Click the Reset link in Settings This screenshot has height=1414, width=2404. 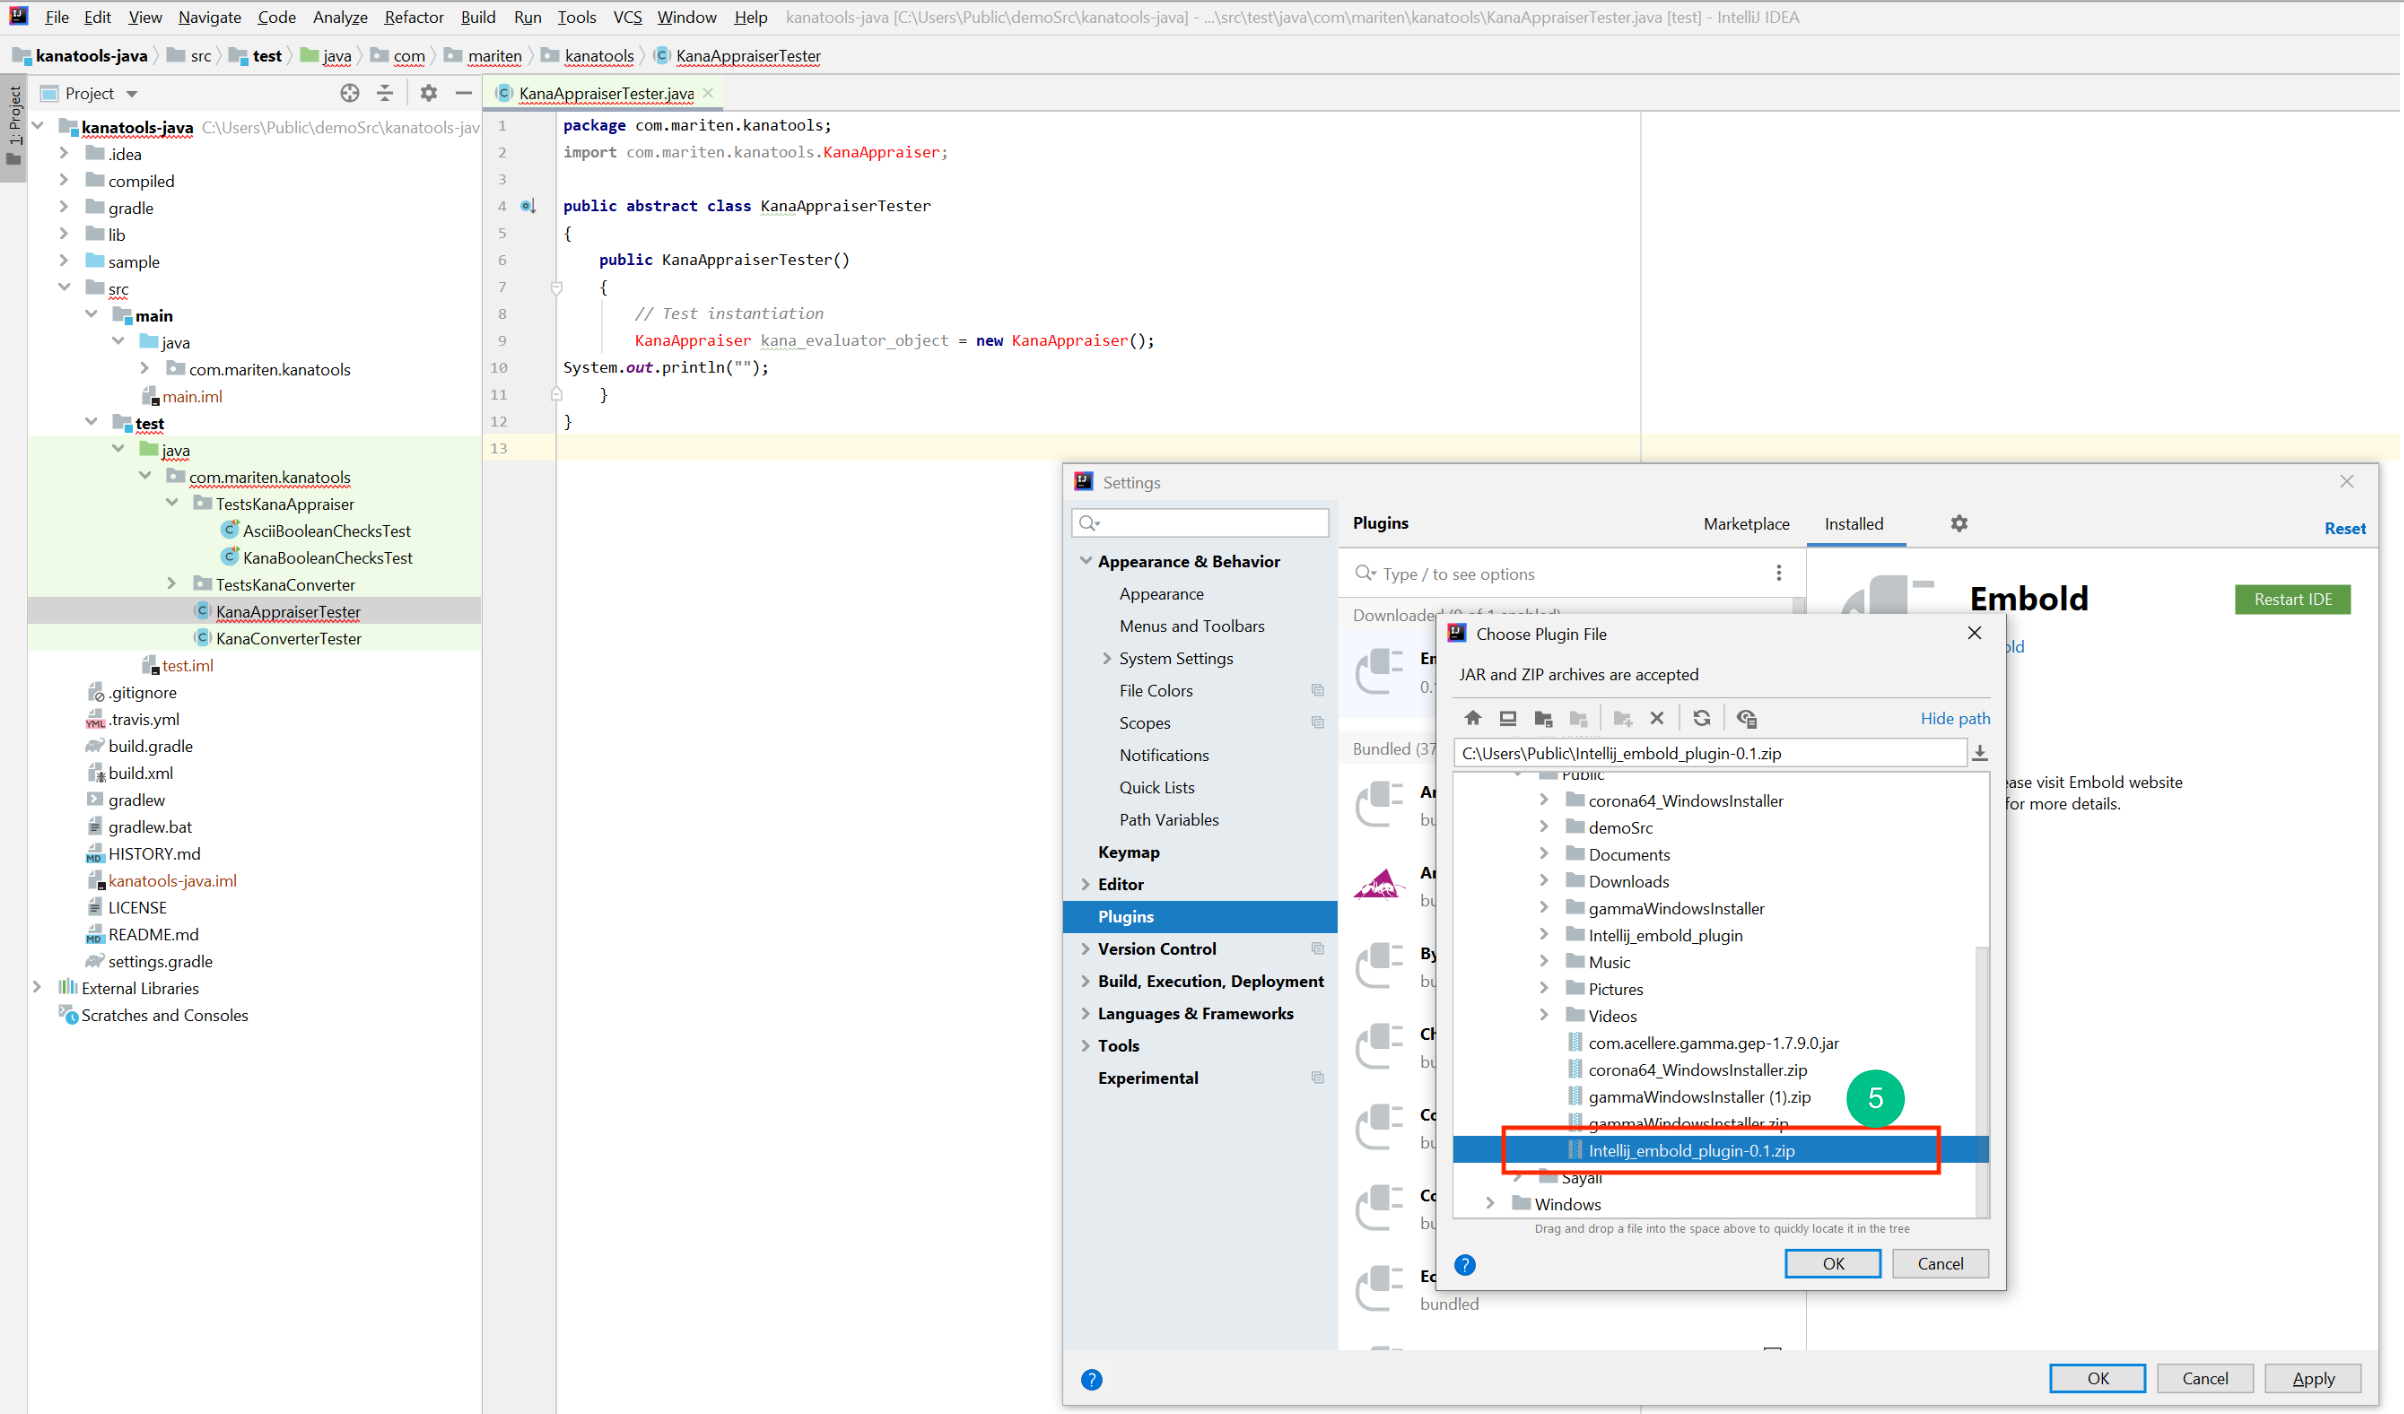pos(2344,528)
